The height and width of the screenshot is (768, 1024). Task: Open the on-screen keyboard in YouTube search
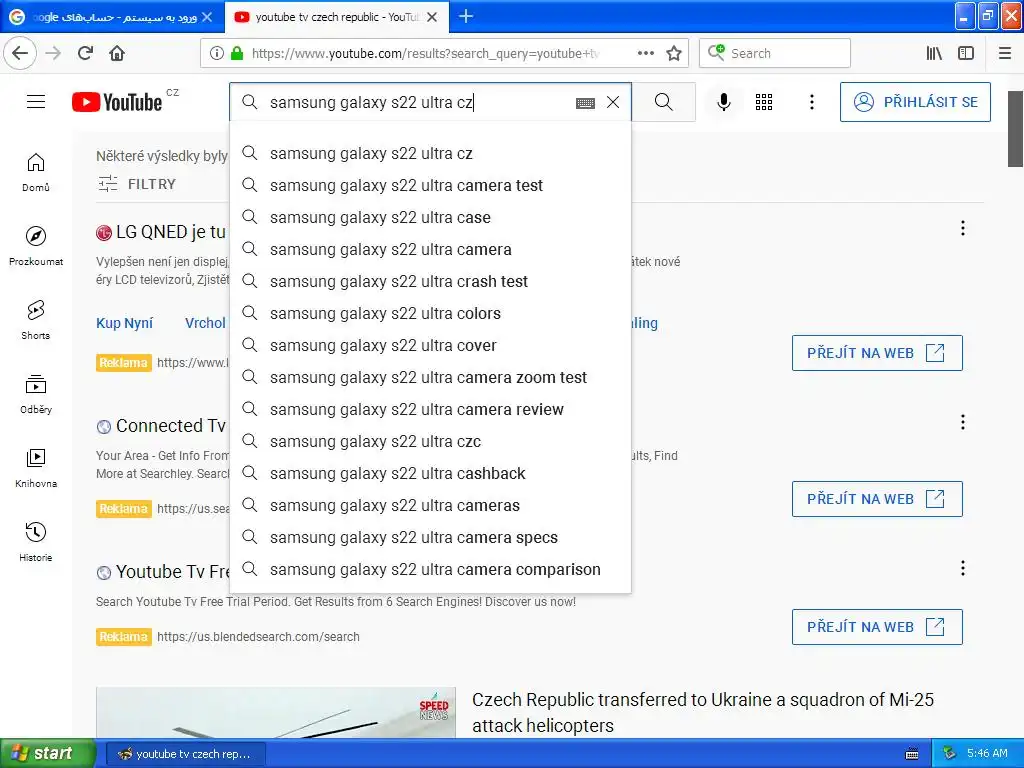585,103
